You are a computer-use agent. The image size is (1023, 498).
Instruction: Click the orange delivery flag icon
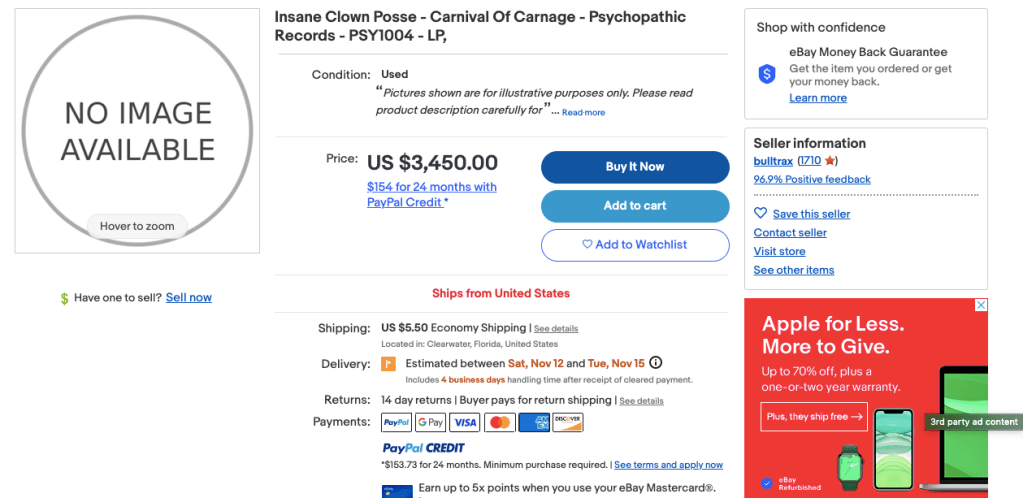coord(388,364)
